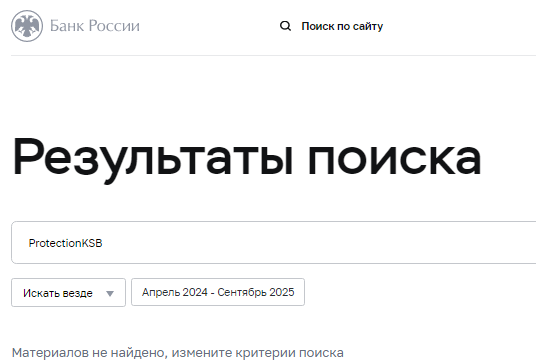Go to homepage via the round logo
Image resolution: width=536 pixels, height=364 pixels.
pyautogui.click(x=27, y=26)
